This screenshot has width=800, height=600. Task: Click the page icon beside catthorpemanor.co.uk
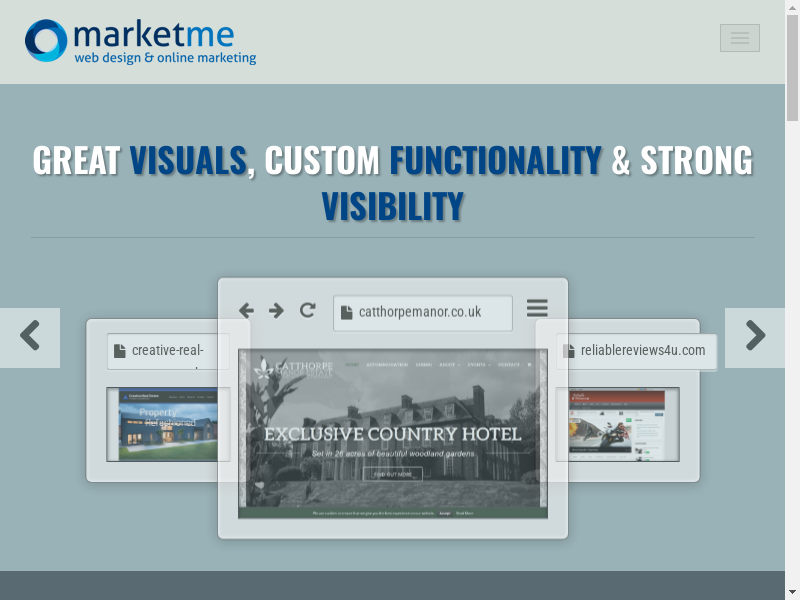pyautogui.click(x=346, y=312)
